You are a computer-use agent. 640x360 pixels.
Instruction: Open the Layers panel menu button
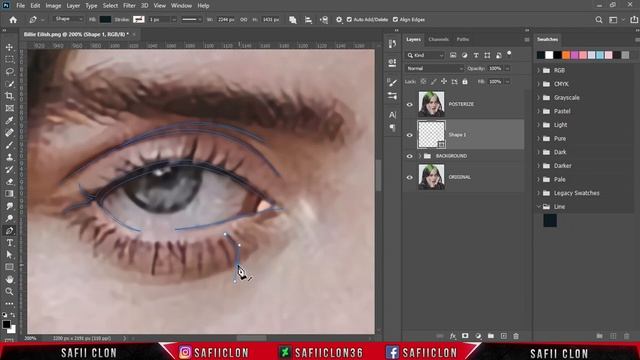point(527,40)
